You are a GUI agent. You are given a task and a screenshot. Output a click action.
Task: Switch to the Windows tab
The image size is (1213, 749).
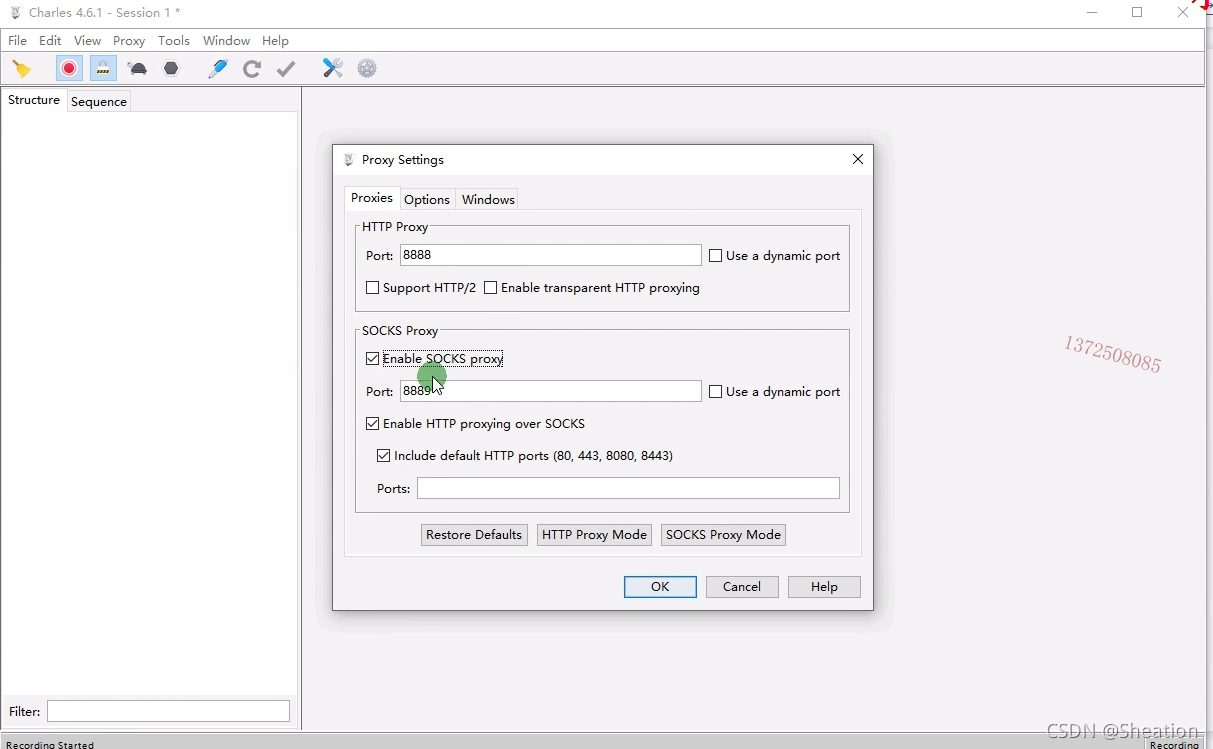click(x=488, y=199)
